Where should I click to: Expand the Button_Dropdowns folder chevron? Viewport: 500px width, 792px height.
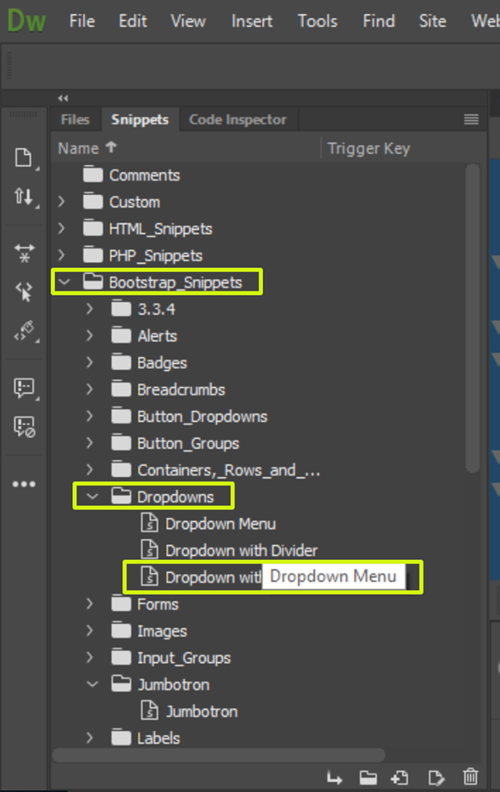point(90,416)
